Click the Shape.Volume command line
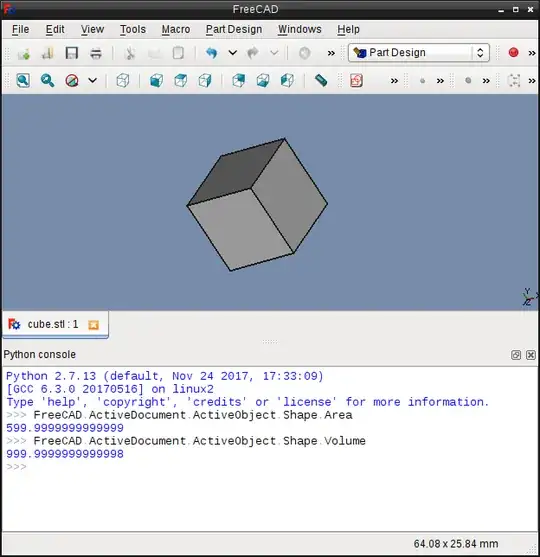 (x=199, y=441)
